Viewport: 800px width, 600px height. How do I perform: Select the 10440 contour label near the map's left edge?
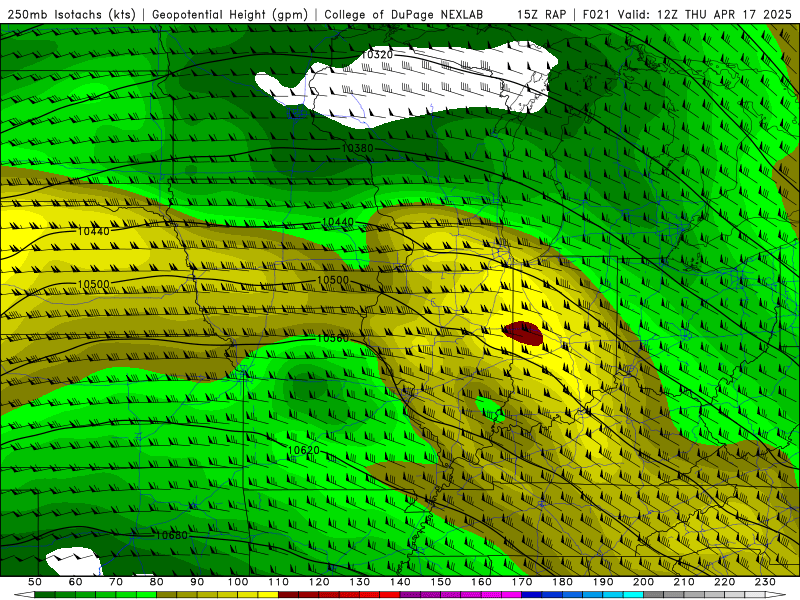[x=93, y=232]
